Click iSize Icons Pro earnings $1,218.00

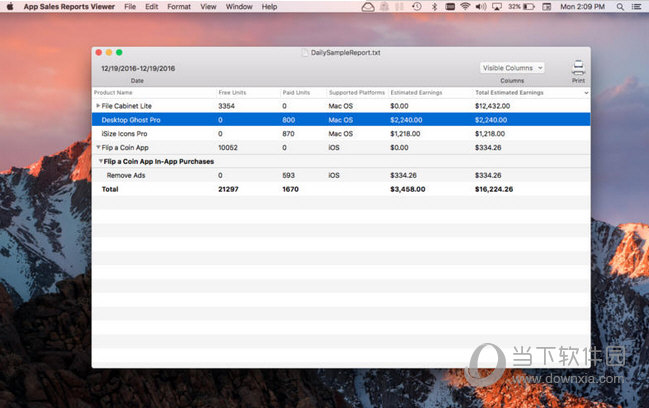coord(405,134)
